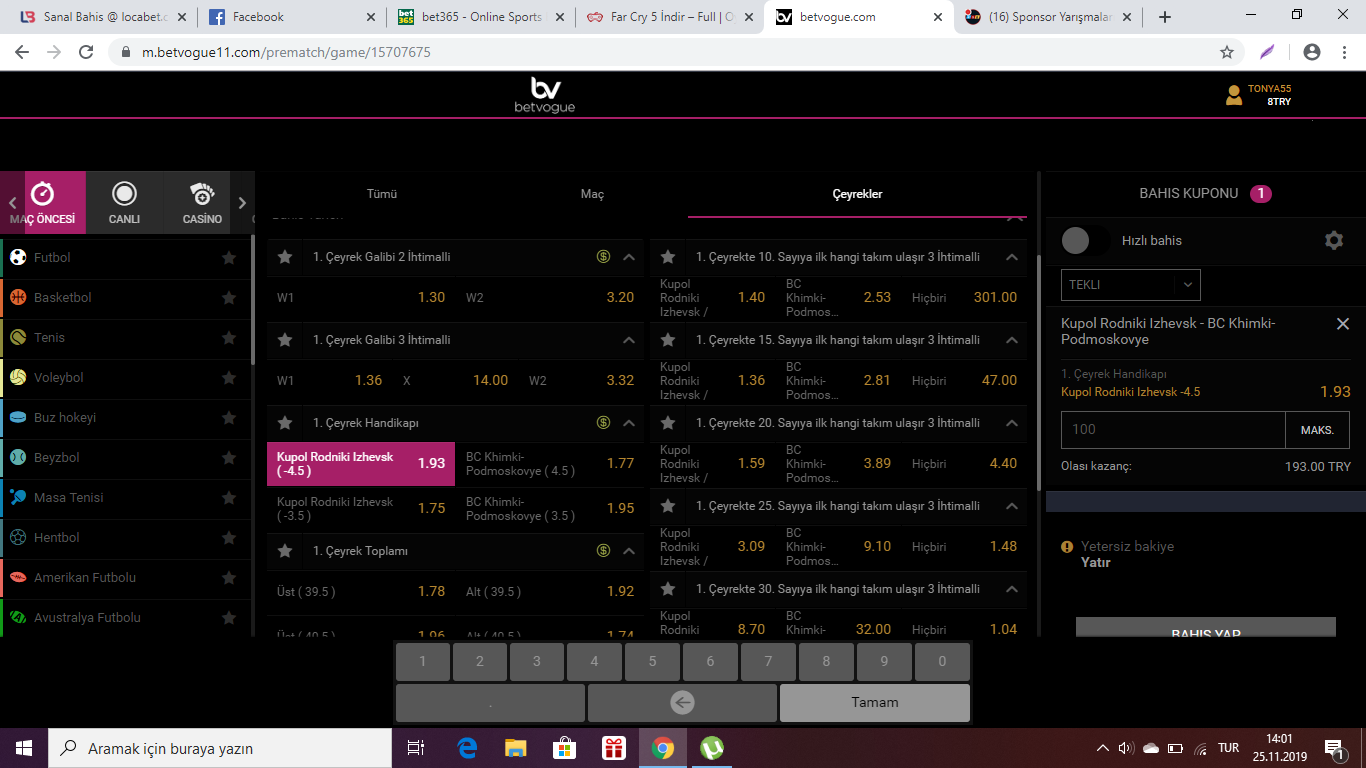This screenshot has height=768, width=1366.
Task: Tap the Tamam keypad button
Action: 874,703
